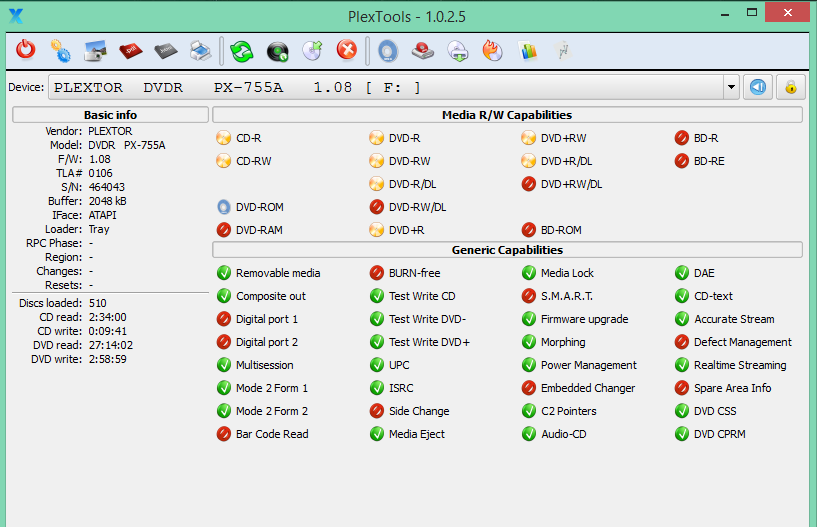
Task: Click the Accurate Stream label
Action: [x=734, y=319]
